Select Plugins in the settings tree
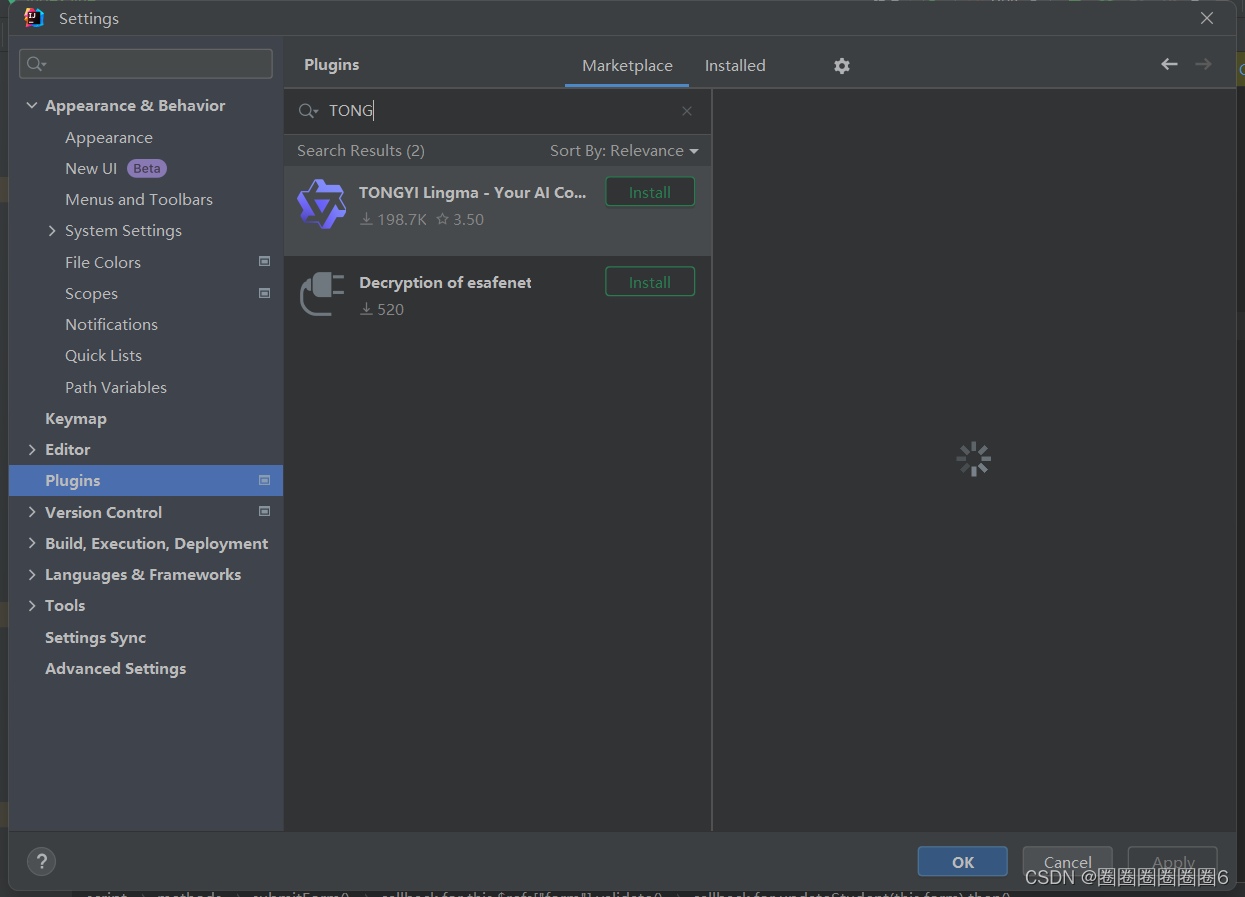The image size is (1245, 897). point(146,480)
